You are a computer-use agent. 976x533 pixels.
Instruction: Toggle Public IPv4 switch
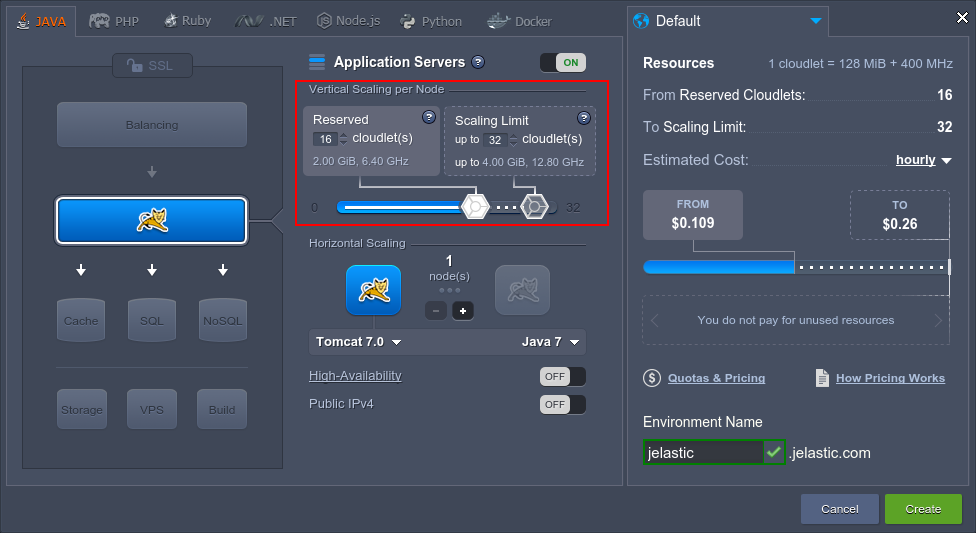[x=563, y=404]
